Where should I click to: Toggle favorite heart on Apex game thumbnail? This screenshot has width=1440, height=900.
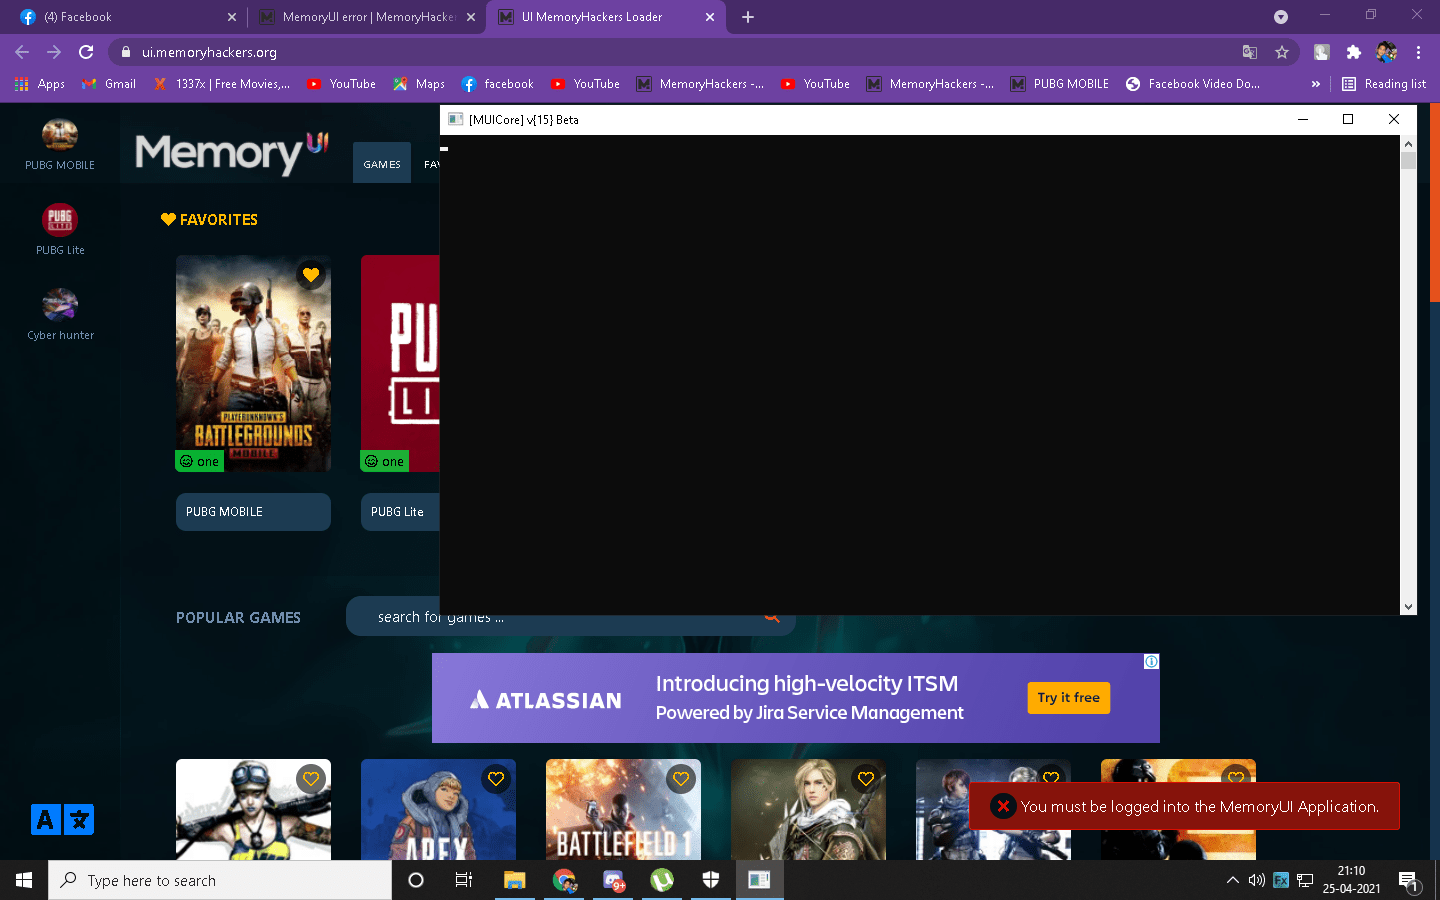click(496, 779)
